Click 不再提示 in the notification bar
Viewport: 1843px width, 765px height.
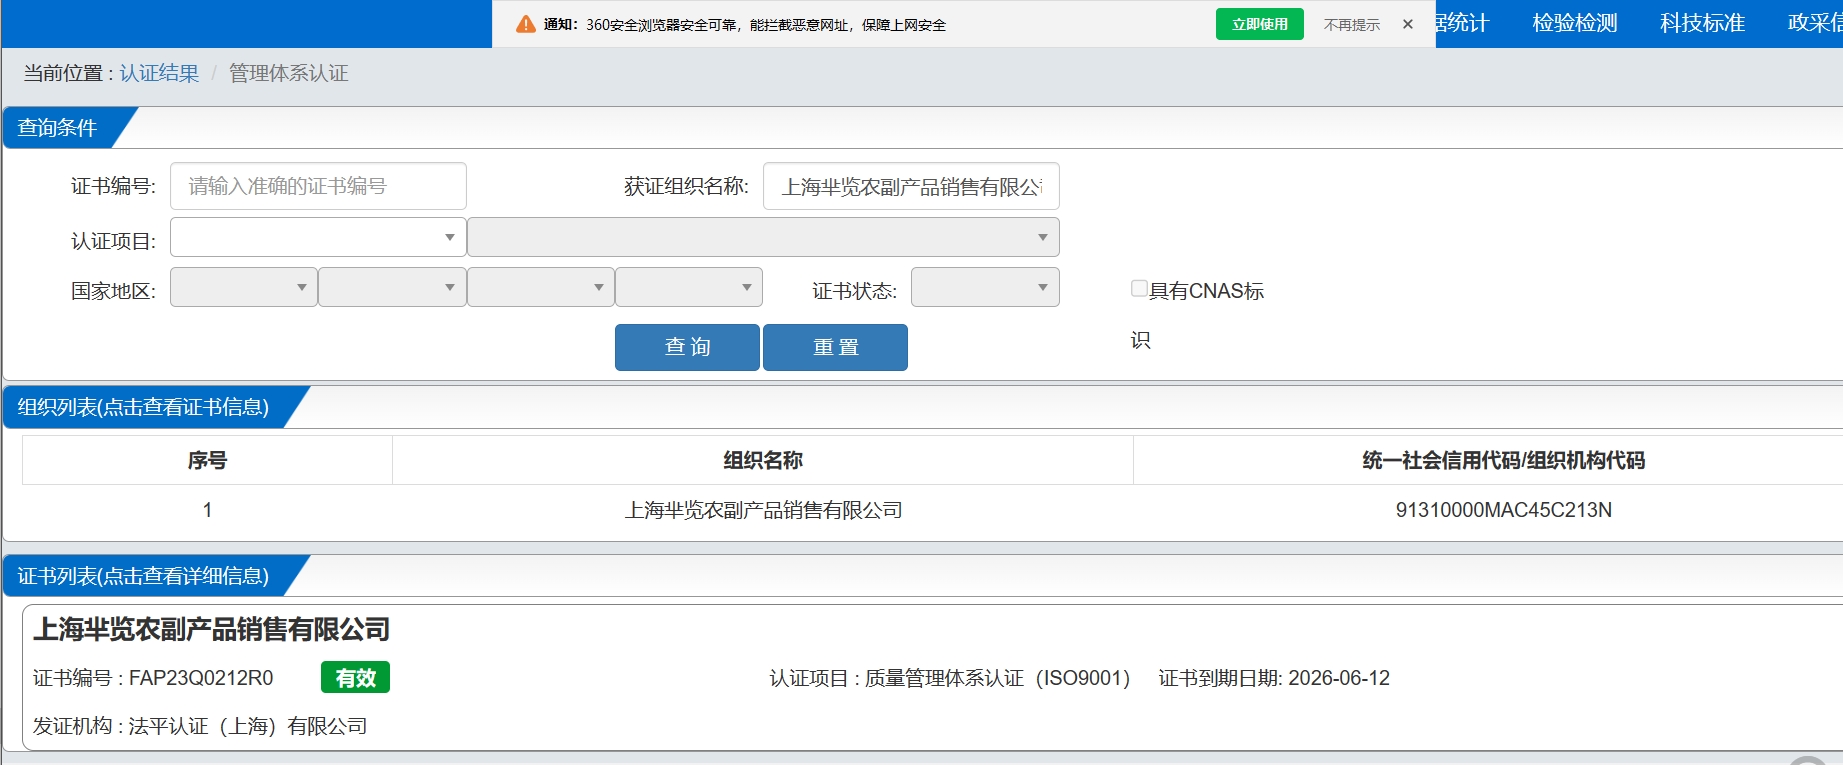pos(1351,25)
